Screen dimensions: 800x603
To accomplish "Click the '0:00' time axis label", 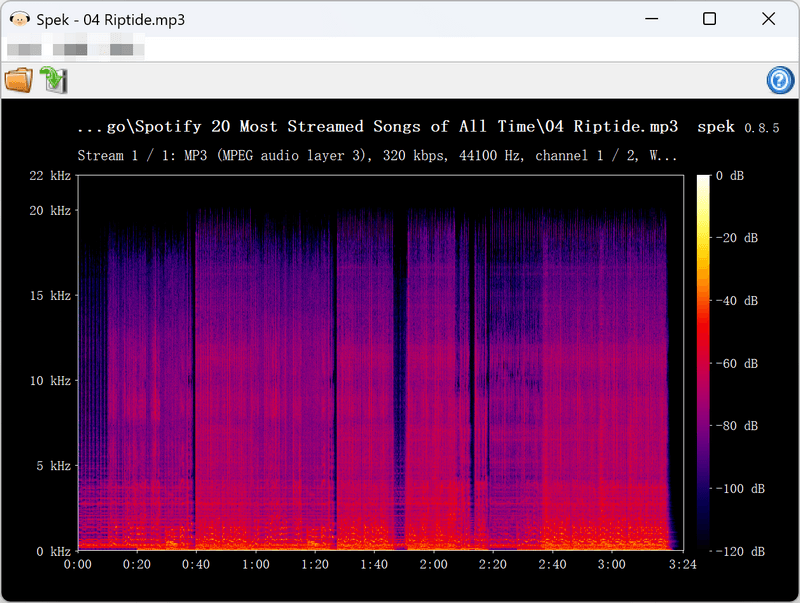I will click(78, 565).
